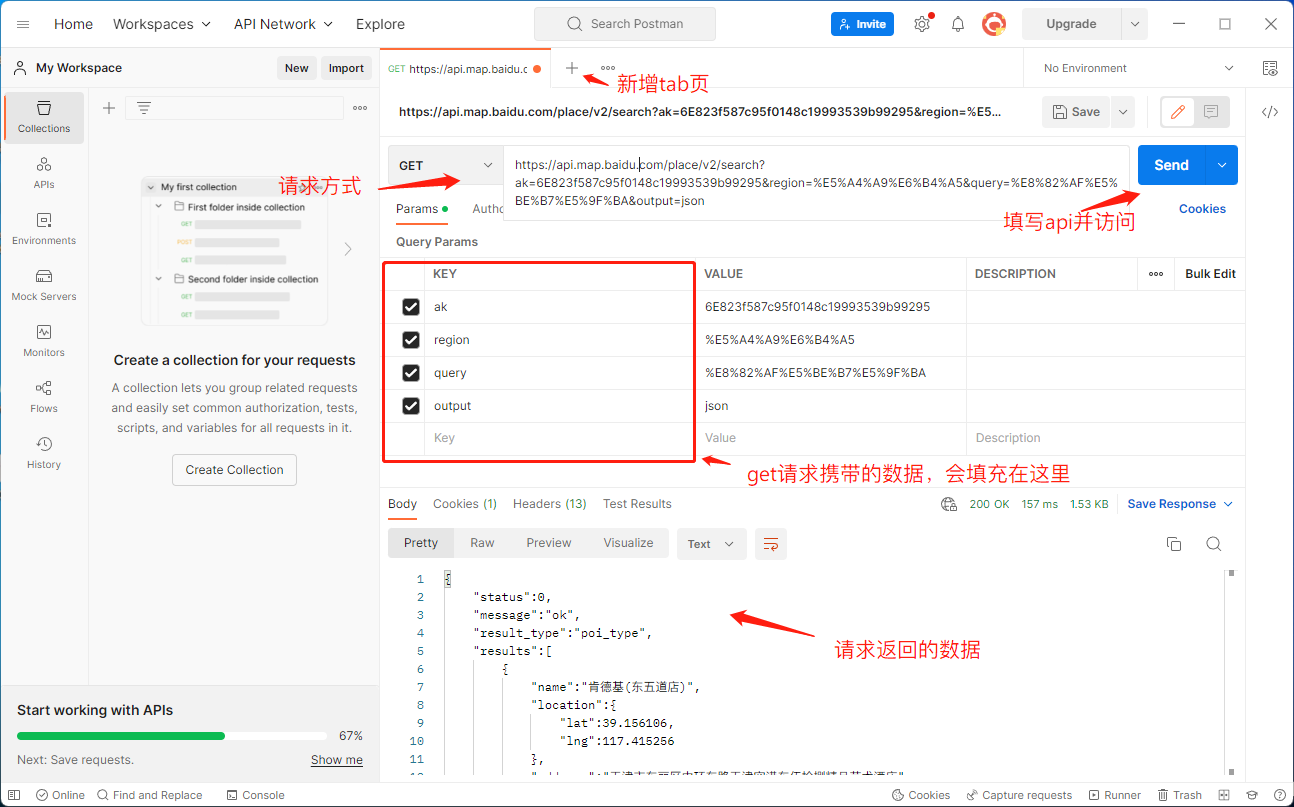Viewport: 1294px width, 807px height.
Task: Open the Upgrade dropdown arrow
Action: click(x=1135, y=24)
